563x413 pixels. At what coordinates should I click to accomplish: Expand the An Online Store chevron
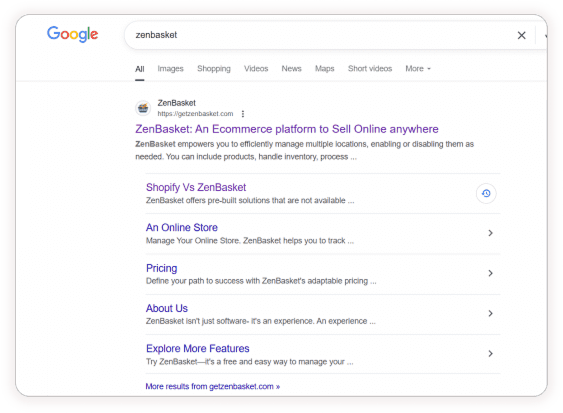[x=490, y=233]
